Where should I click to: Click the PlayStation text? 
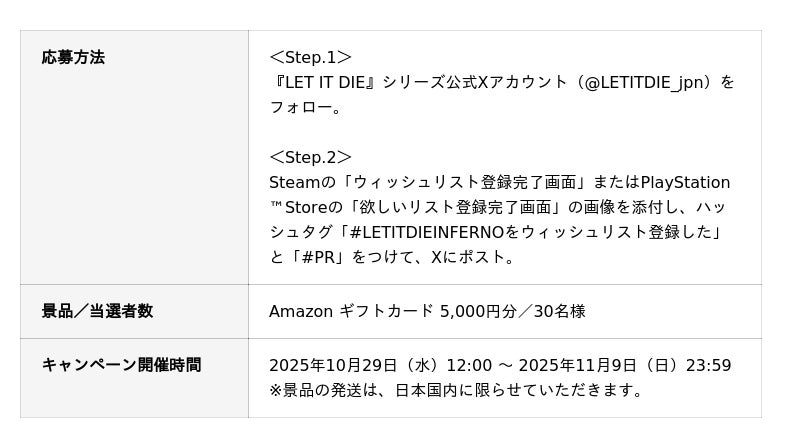click(685, 182)
